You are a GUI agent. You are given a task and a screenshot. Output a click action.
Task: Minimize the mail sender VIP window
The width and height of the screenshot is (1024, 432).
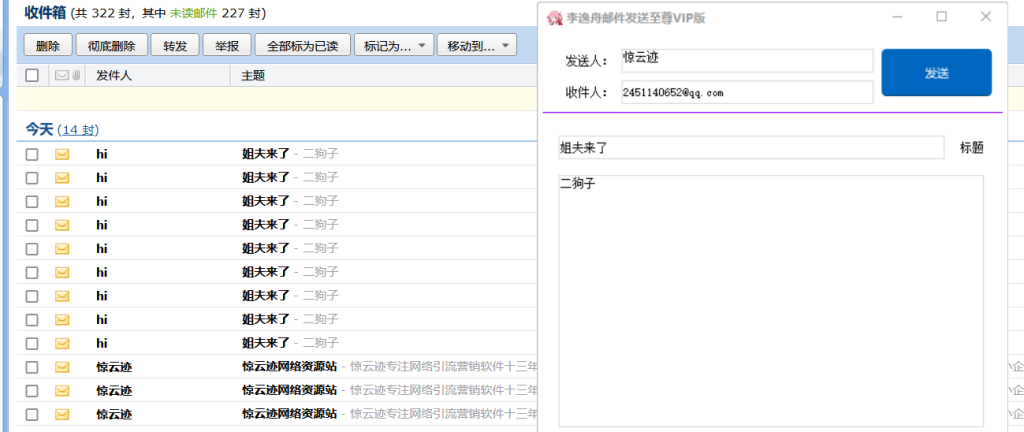point(896,17)
